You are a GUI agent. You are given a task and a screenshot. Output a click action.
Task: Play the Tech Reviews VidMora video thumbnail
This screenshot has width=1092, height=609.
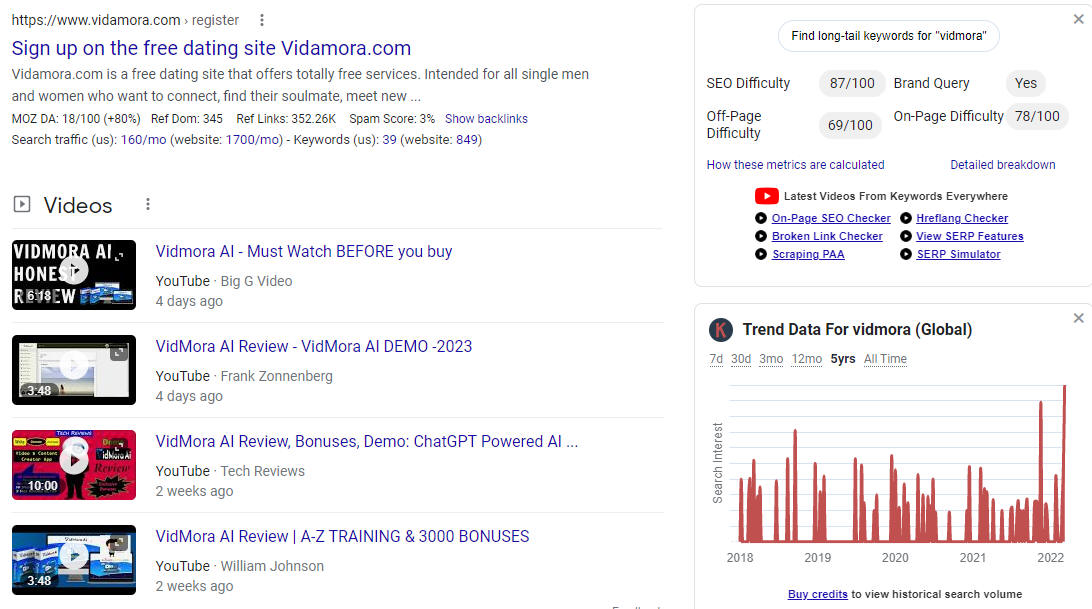[x=74, y=465]
